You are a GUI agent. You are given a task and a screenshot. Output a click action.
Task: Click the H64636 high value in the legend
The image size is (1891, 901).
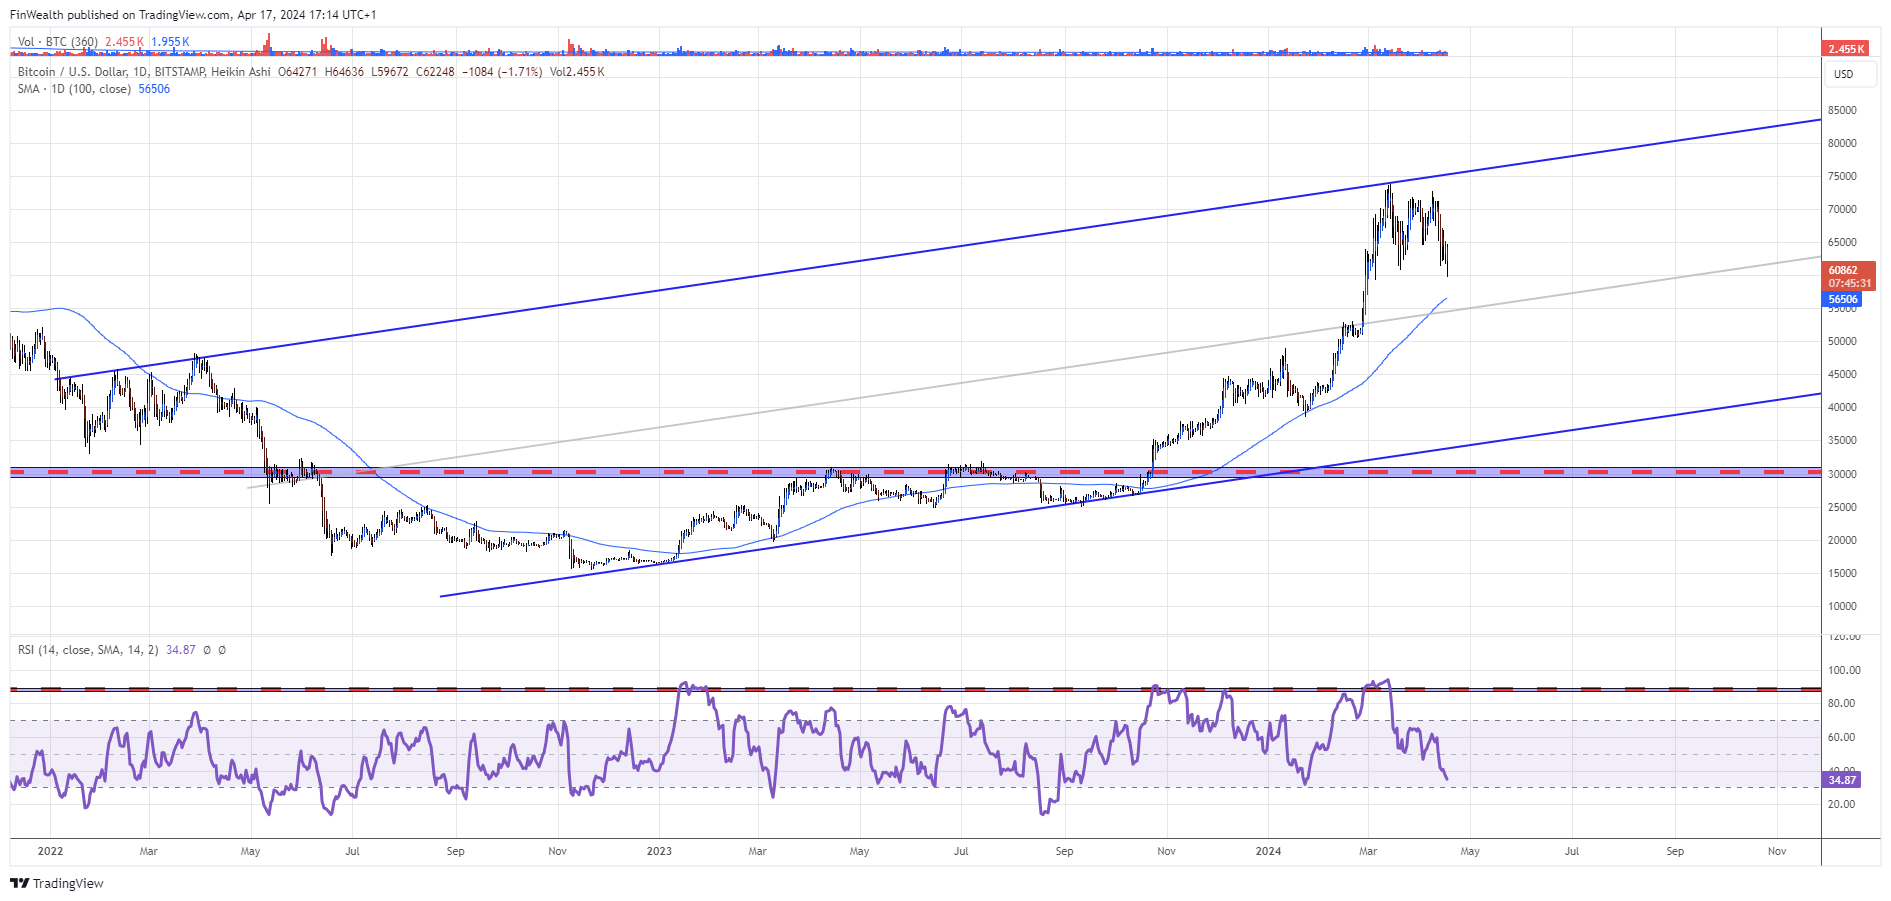click(344, 72)
